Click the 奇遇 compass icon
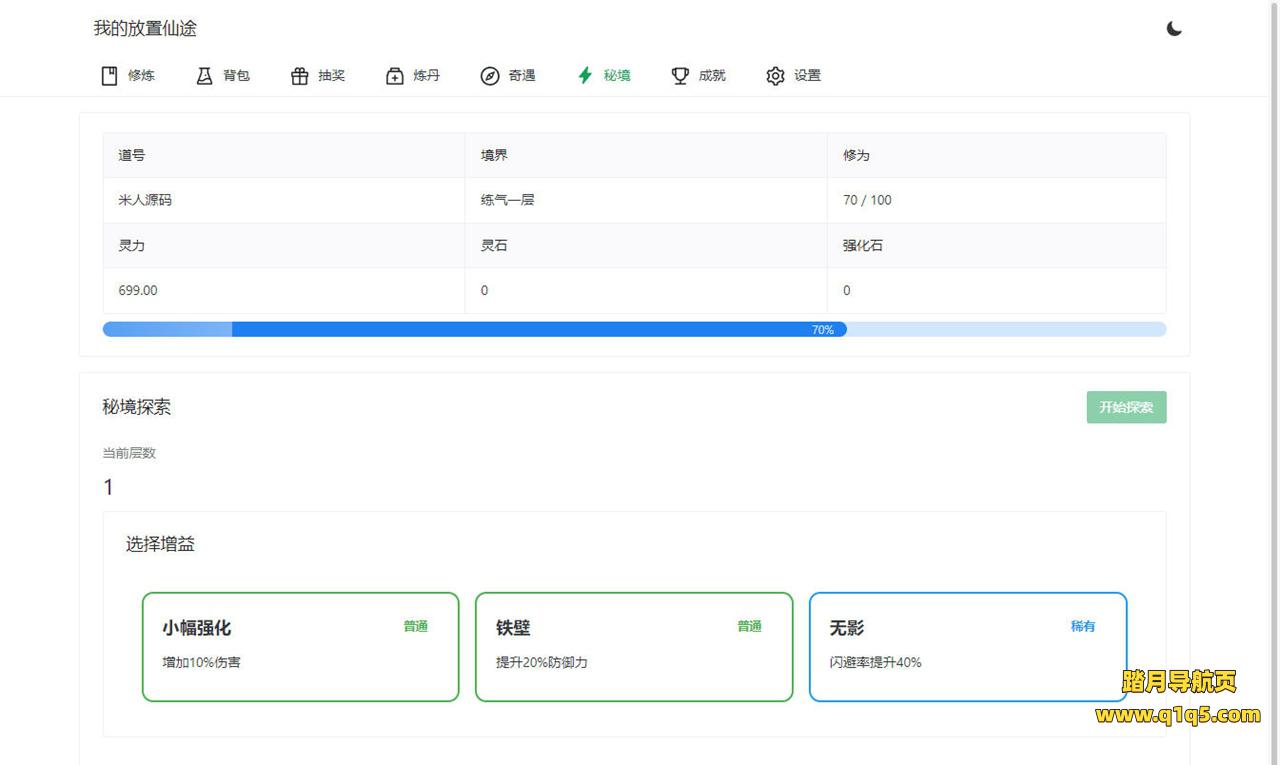Screen dimensions: 1280x765 pyautogui.click(x=490, y=76)
